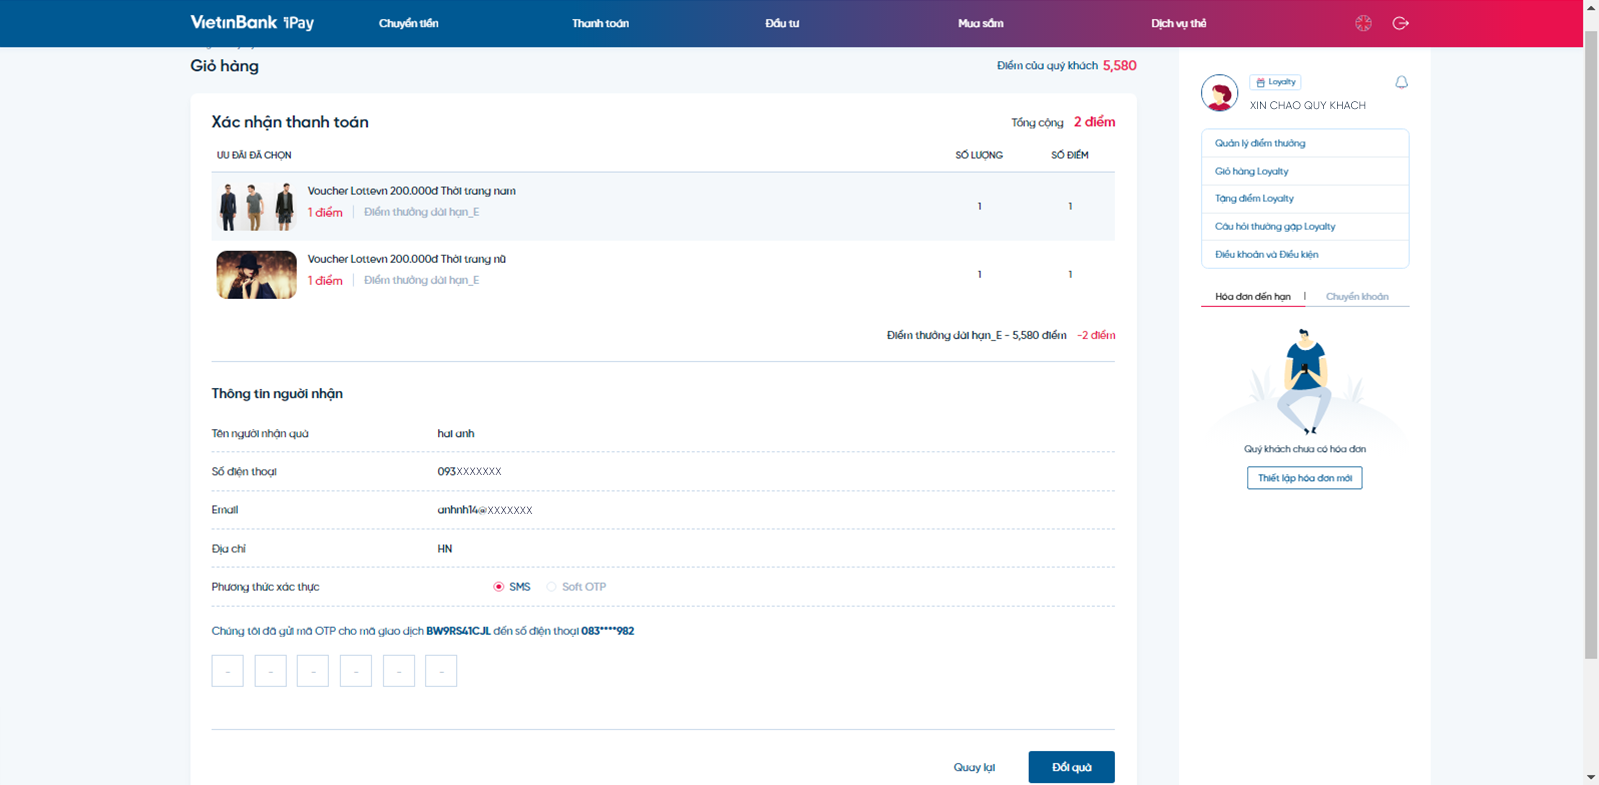Click the VietinBank iPay logo
The width and height of the screenshot is (1599, 785).
[x=252, y=23]
